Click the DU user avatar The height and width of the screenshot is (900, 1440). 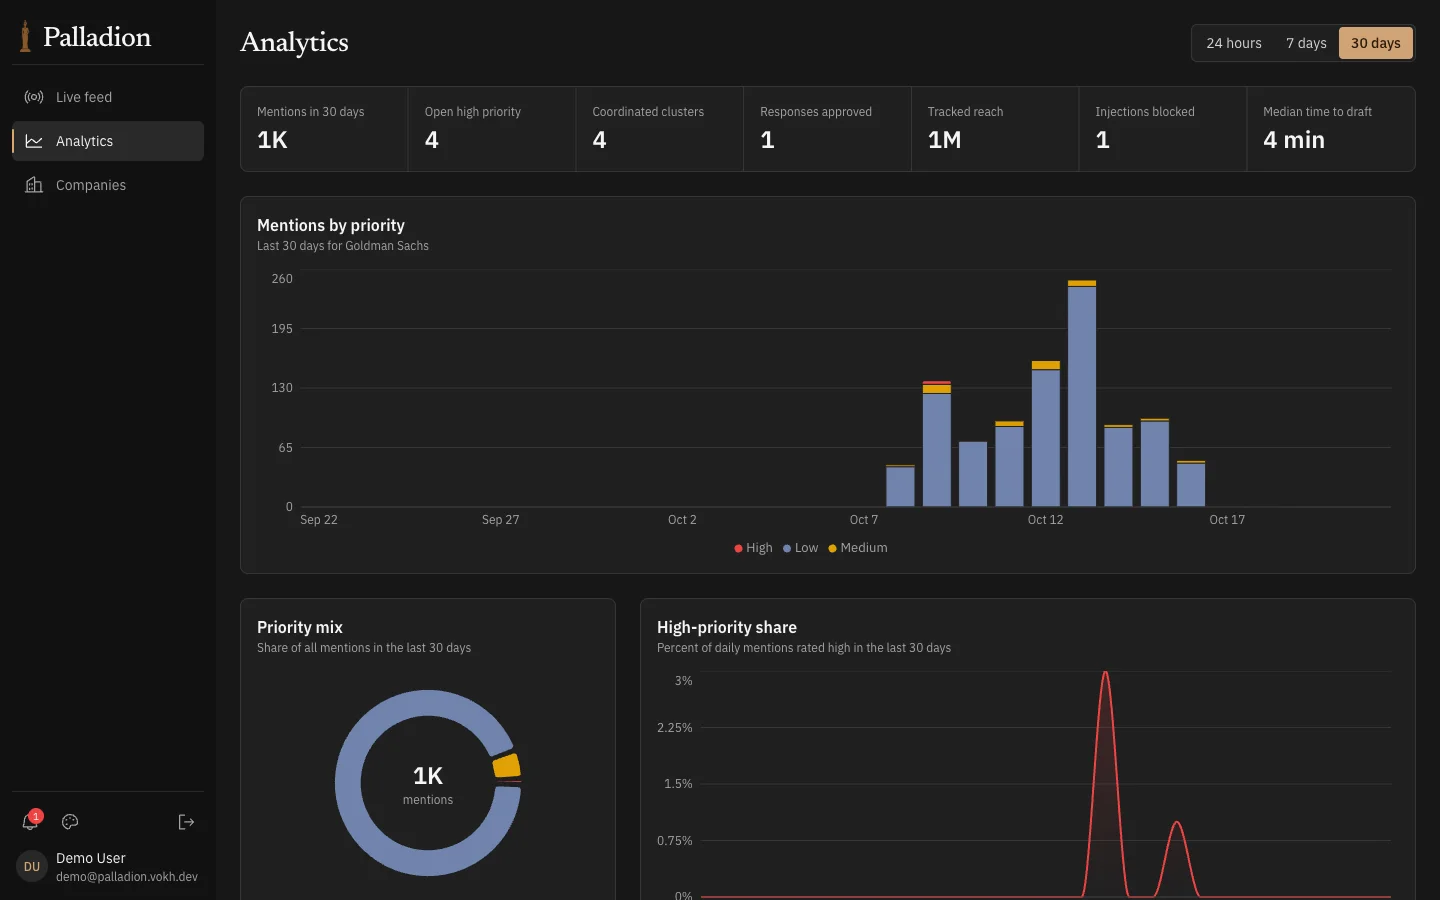32,866
